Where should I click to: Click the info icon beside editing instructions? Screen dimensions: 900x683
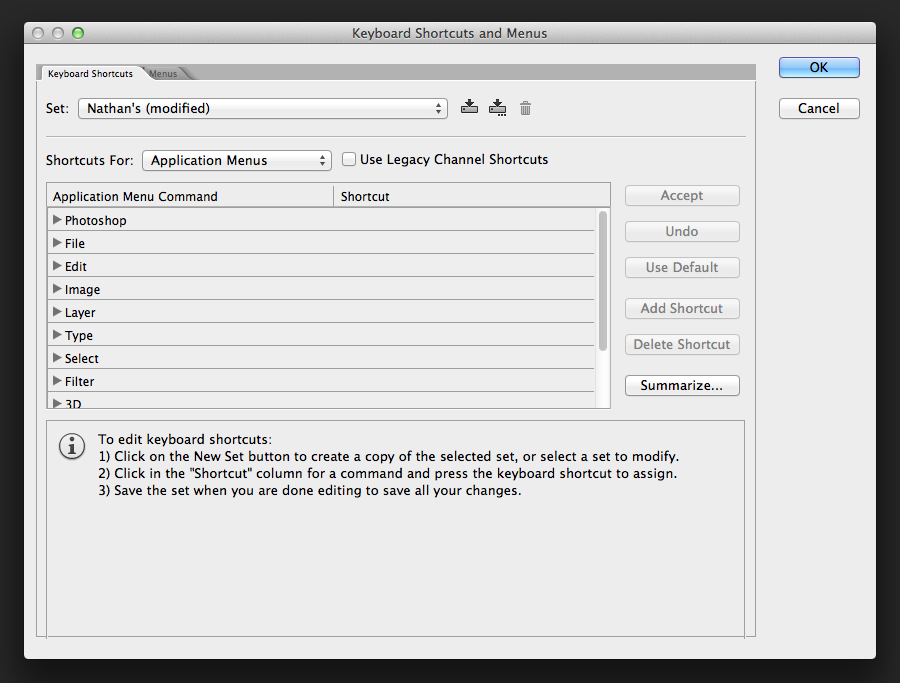tap(71, 446)
